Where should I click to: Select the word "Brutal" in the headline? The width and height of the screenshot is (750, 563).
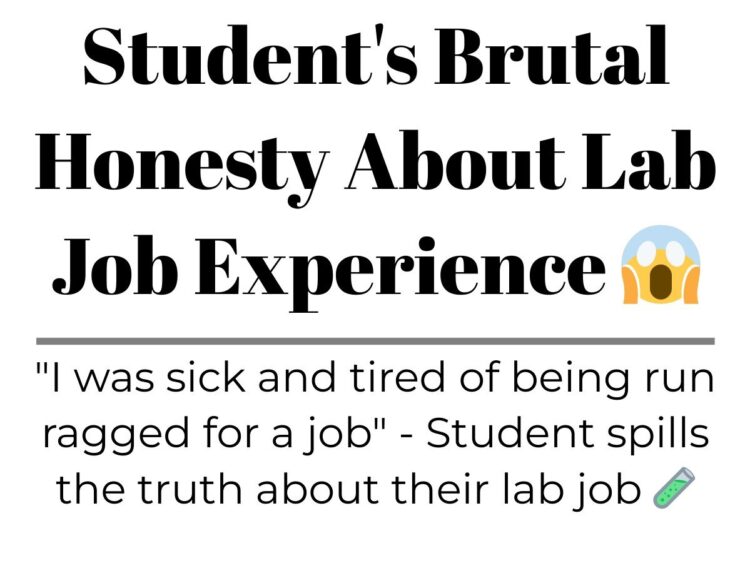pos(551,56)
